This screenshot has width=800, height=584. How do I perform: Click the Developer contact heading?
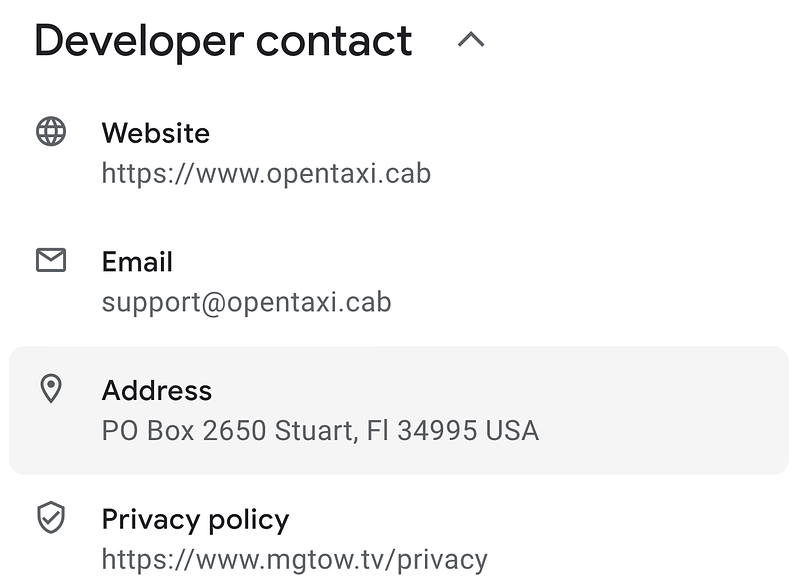coord(223,41)
